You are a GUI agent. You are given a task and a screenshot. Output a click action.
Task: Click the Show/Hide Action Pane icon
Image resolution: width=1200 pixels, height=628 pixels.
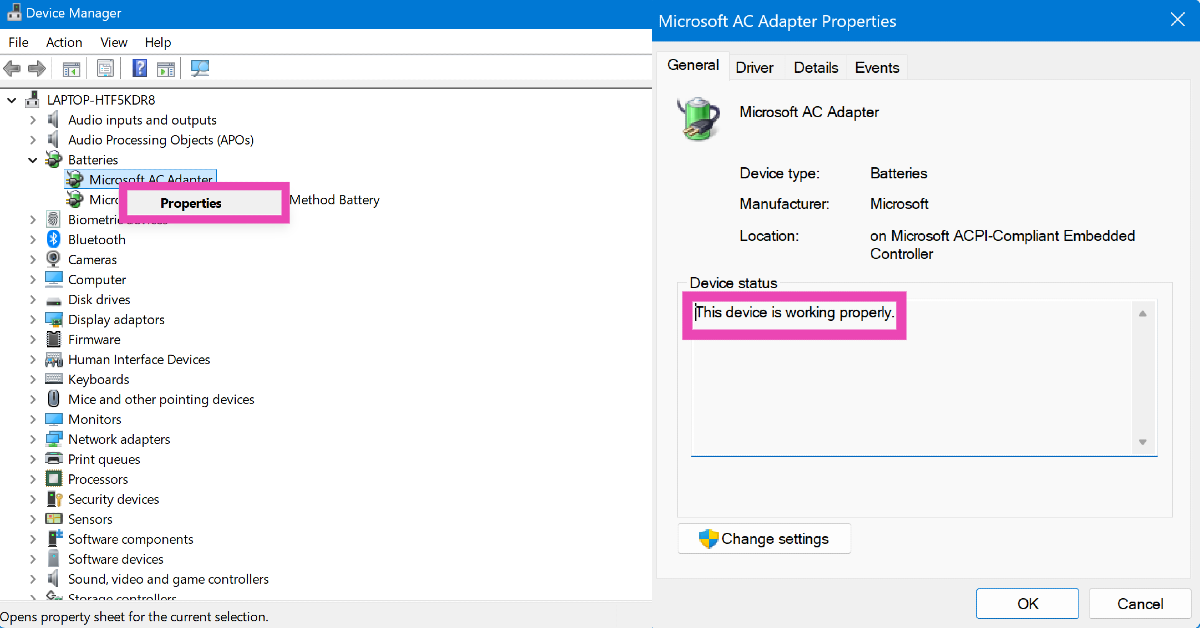[x=166, y=69]
